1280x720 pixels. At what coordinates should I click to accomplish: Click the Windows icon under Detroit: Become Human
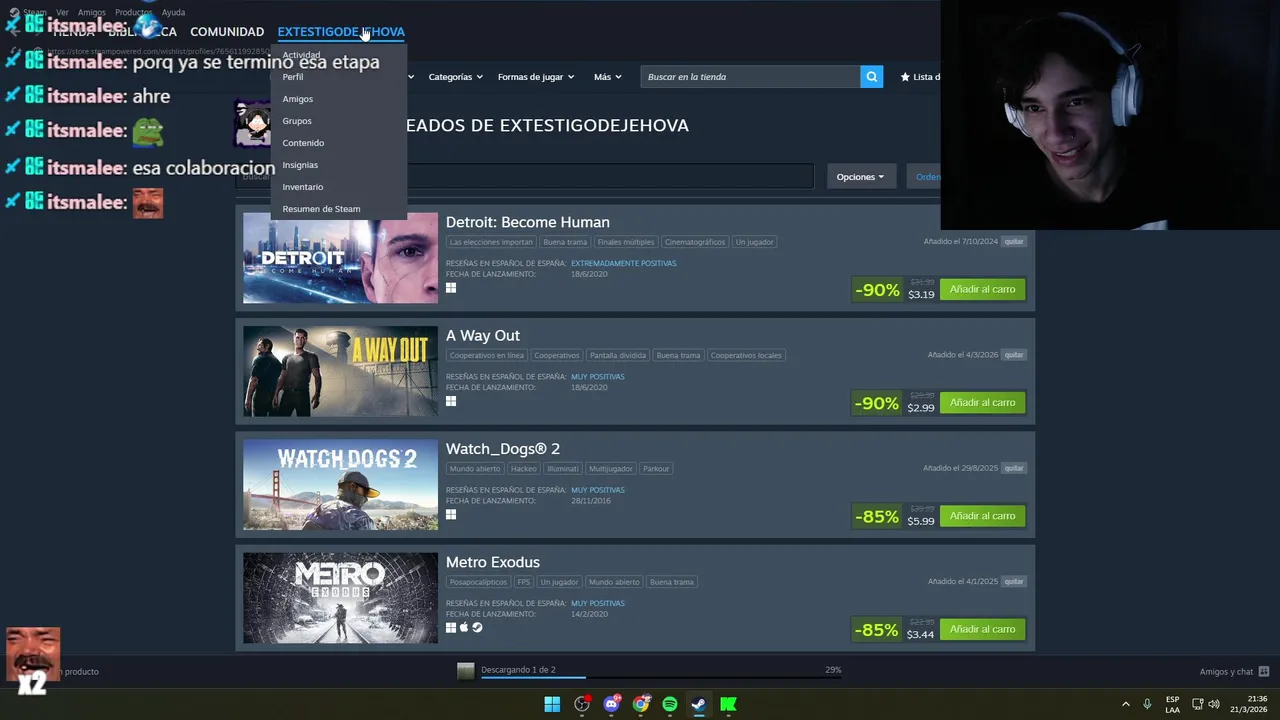click(x=451, y=288)
